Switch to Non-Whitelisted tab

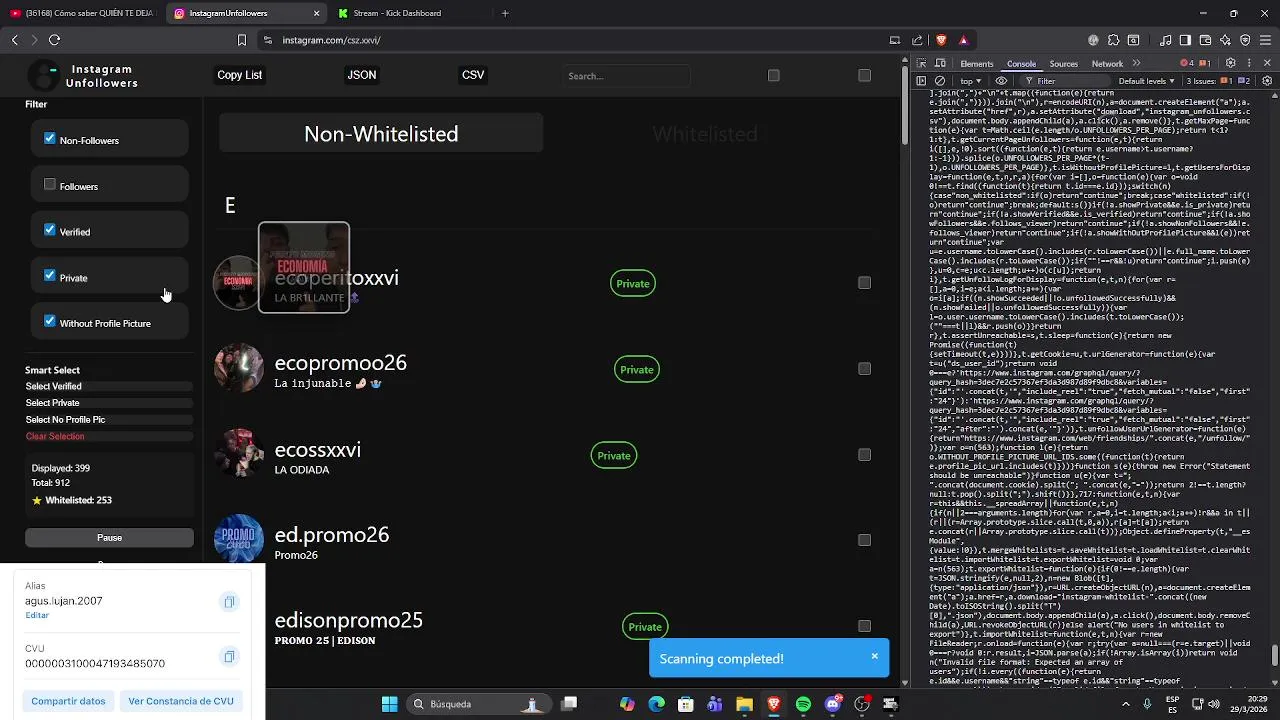(381, 133)
